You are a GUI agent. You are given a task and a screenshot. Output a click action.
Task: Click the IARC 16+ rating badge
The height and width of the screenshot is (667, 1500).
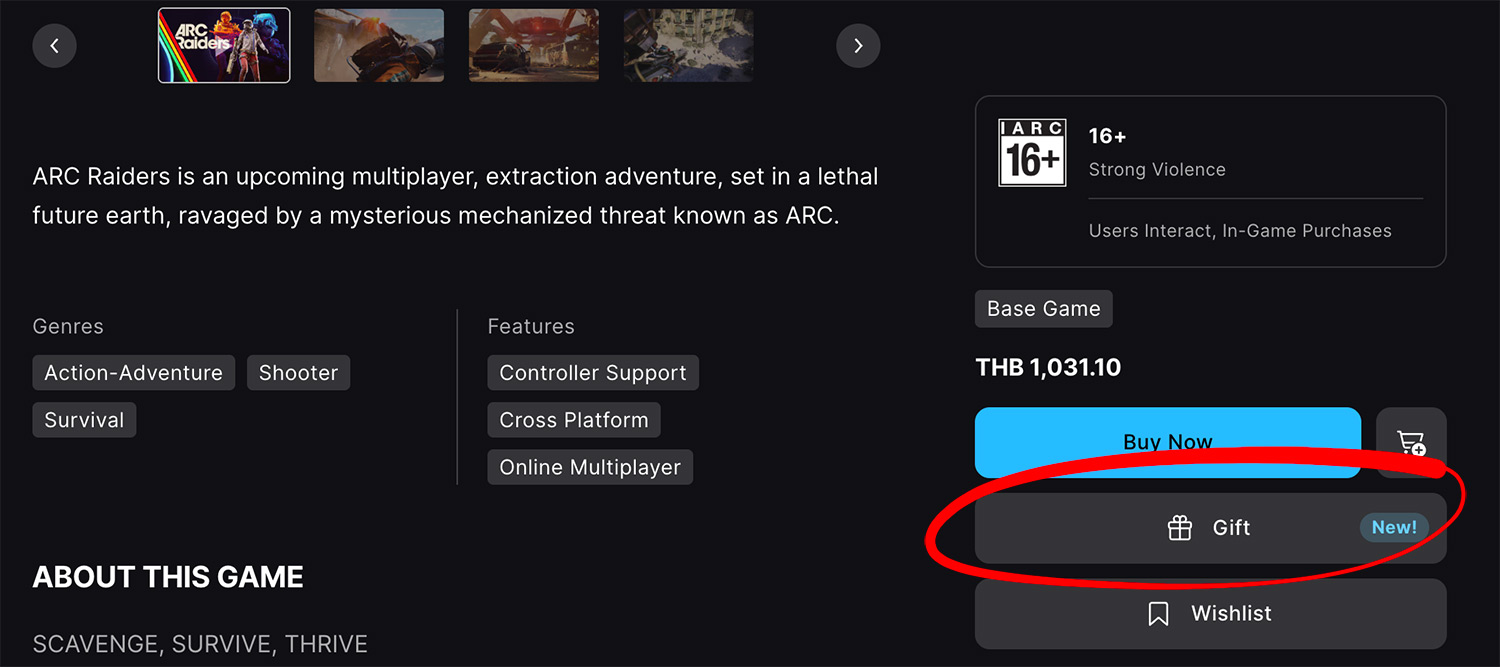1032,153
